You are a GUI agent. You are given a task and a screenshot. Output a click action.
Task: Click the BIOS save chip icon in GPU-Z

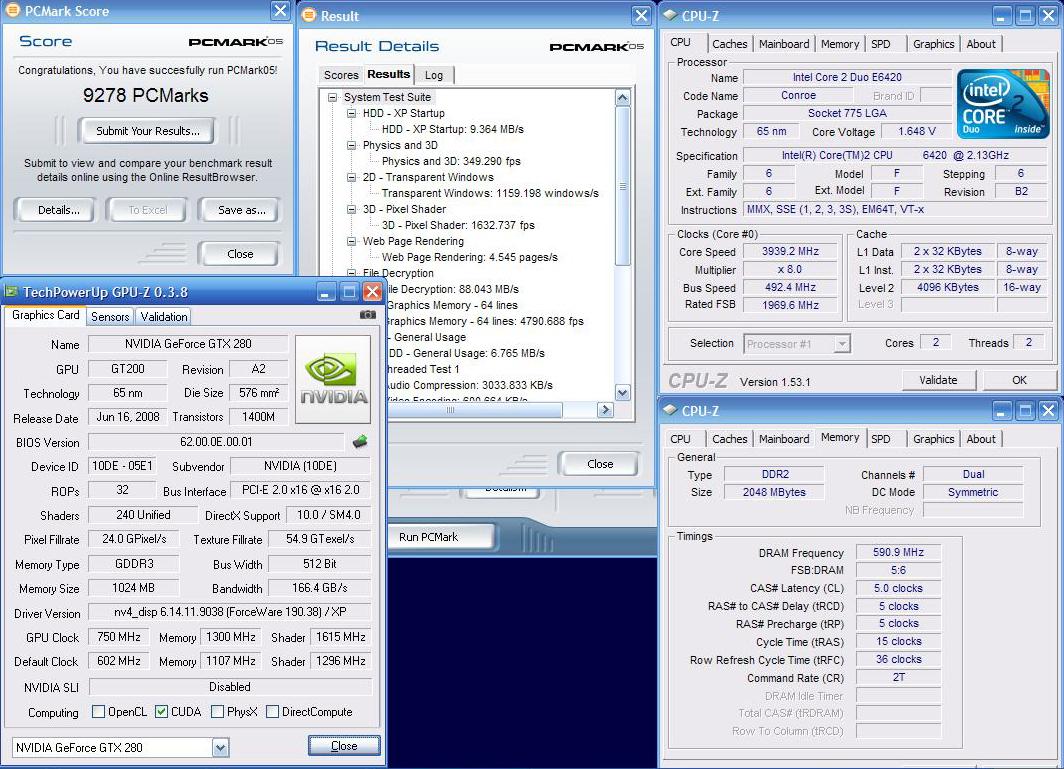coord(360,442)
